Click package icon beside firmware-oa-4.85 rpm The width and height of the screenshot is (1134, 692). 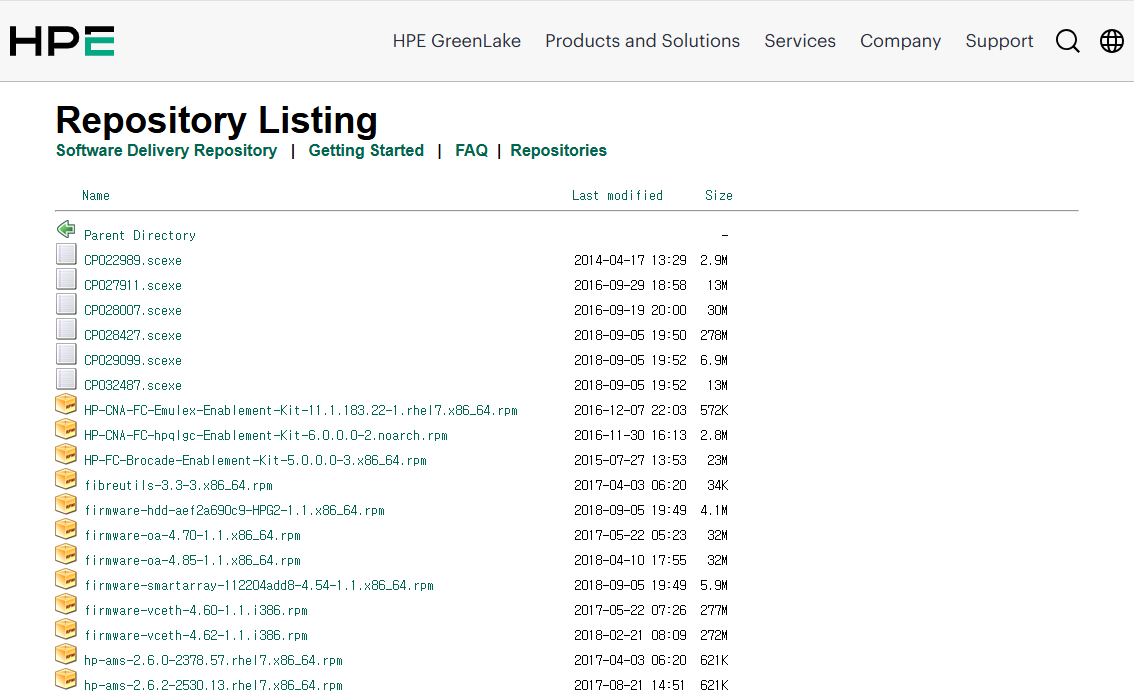[66, 555]
